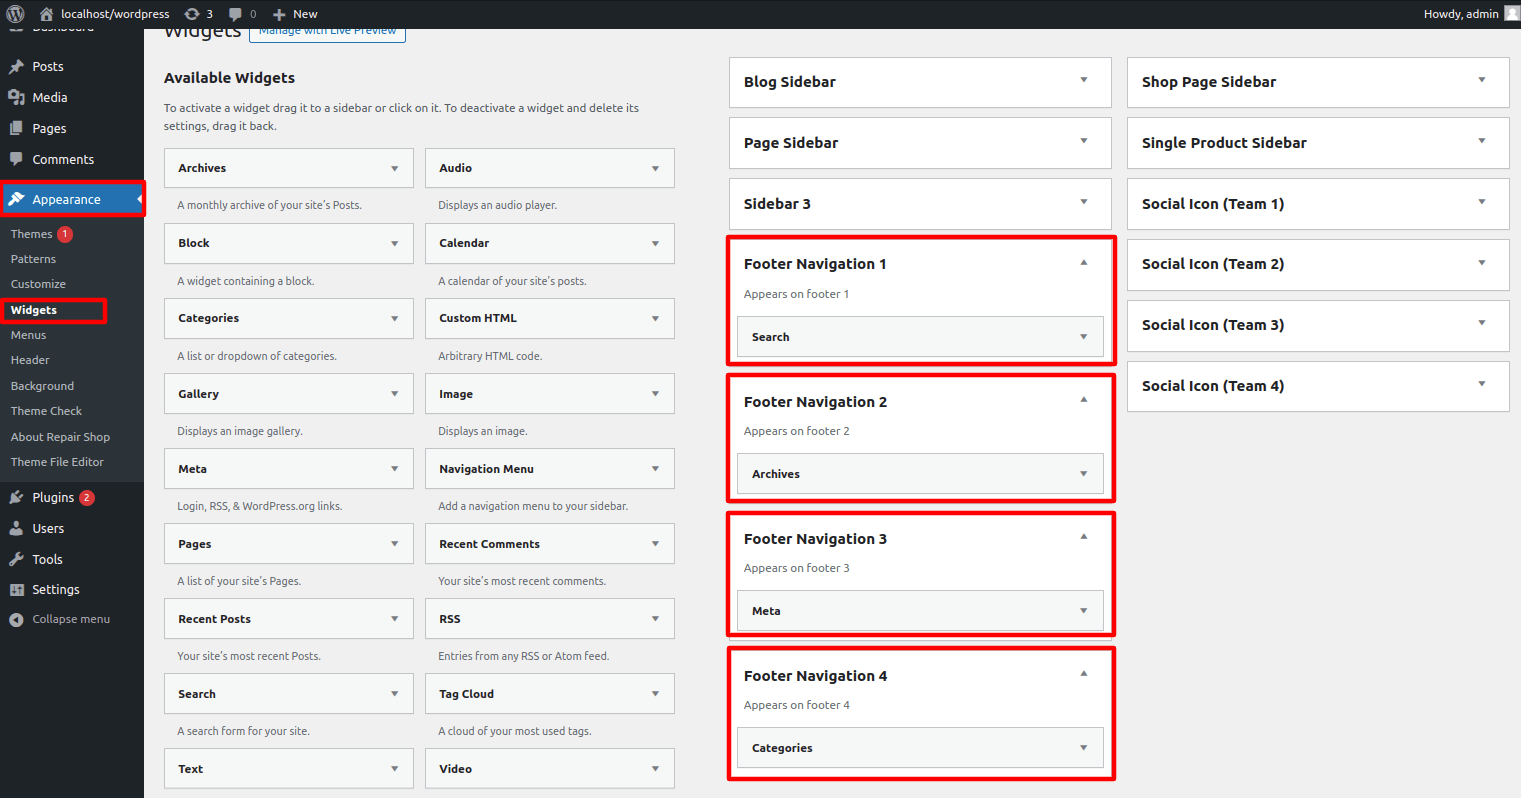The image size is (1521, 798).
Task: Collapse the admin sidebar menu
Action: (x=60, y=620)
